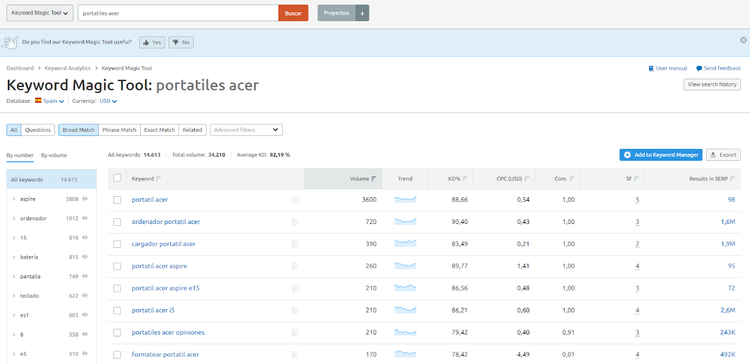Viewport: 750px width, 364px height.
Task: Open the User manual link
Action: (x=668, y=68)
